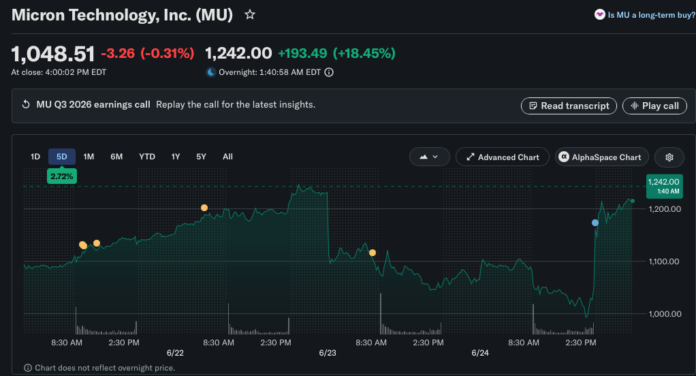This screenshot has height=376, width=696.
Task: Click the overnight moon icon
Action: [x=211, y=72]
